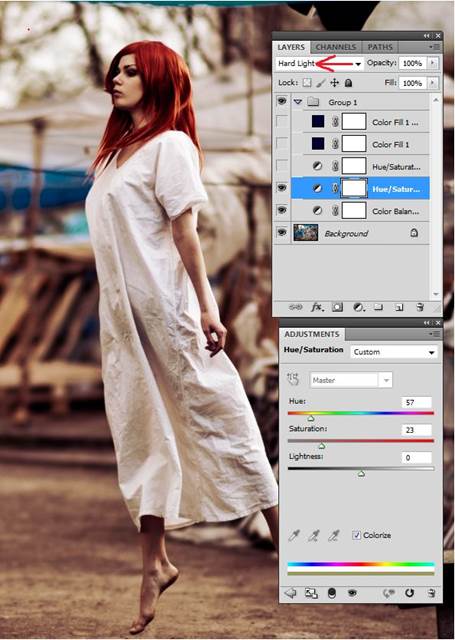The image size is (455, 640).
Task: Click the link layers icon in Layers footer
Action: pyautogui.click(x=295, y=307)
